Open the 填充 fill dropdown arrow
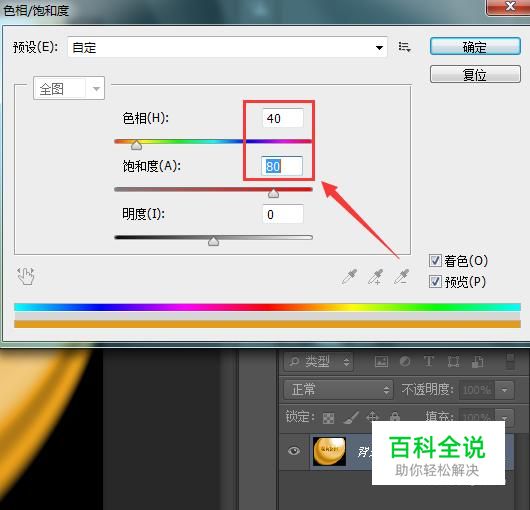 point(504,417)
